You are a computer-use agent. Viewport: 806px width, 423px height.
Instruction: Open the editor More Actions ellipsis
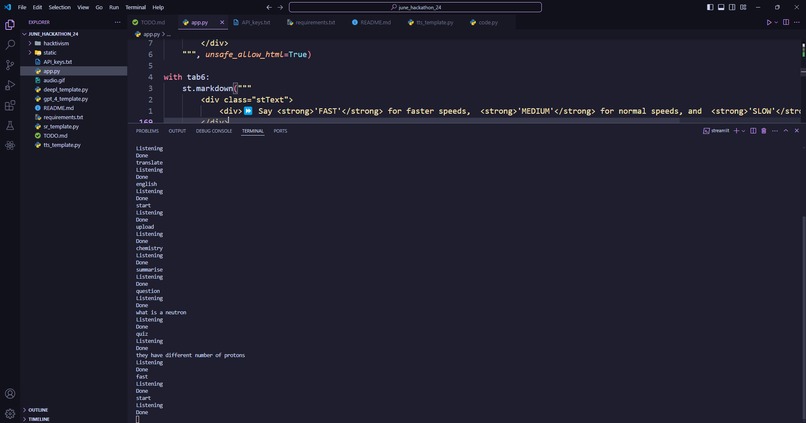tap(797, 22)
